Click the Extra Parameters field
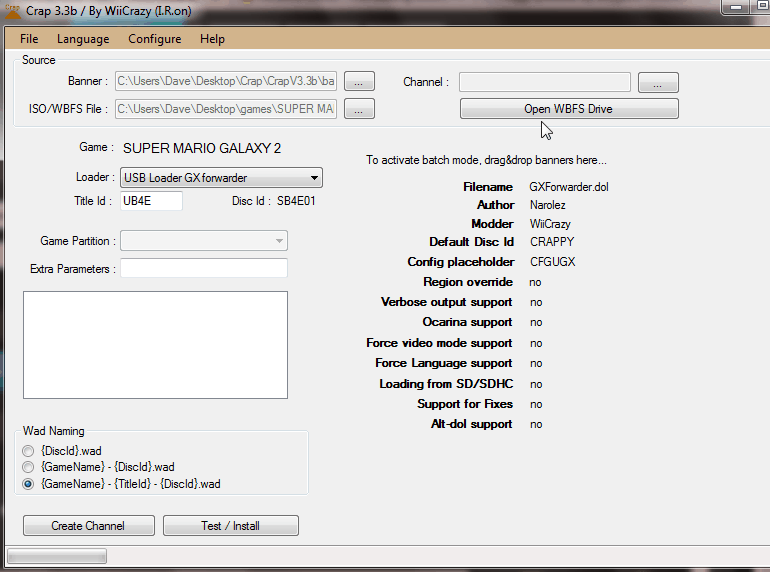This screenshot has width=770, height=572. click(x=204, y=268)
